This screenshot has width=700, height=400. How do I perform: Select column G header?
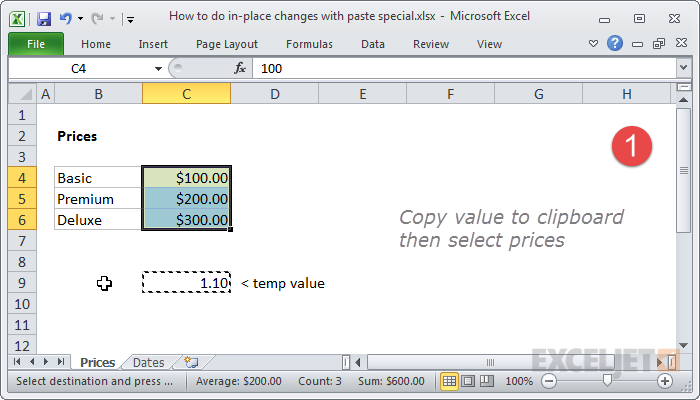click(539, 94)
